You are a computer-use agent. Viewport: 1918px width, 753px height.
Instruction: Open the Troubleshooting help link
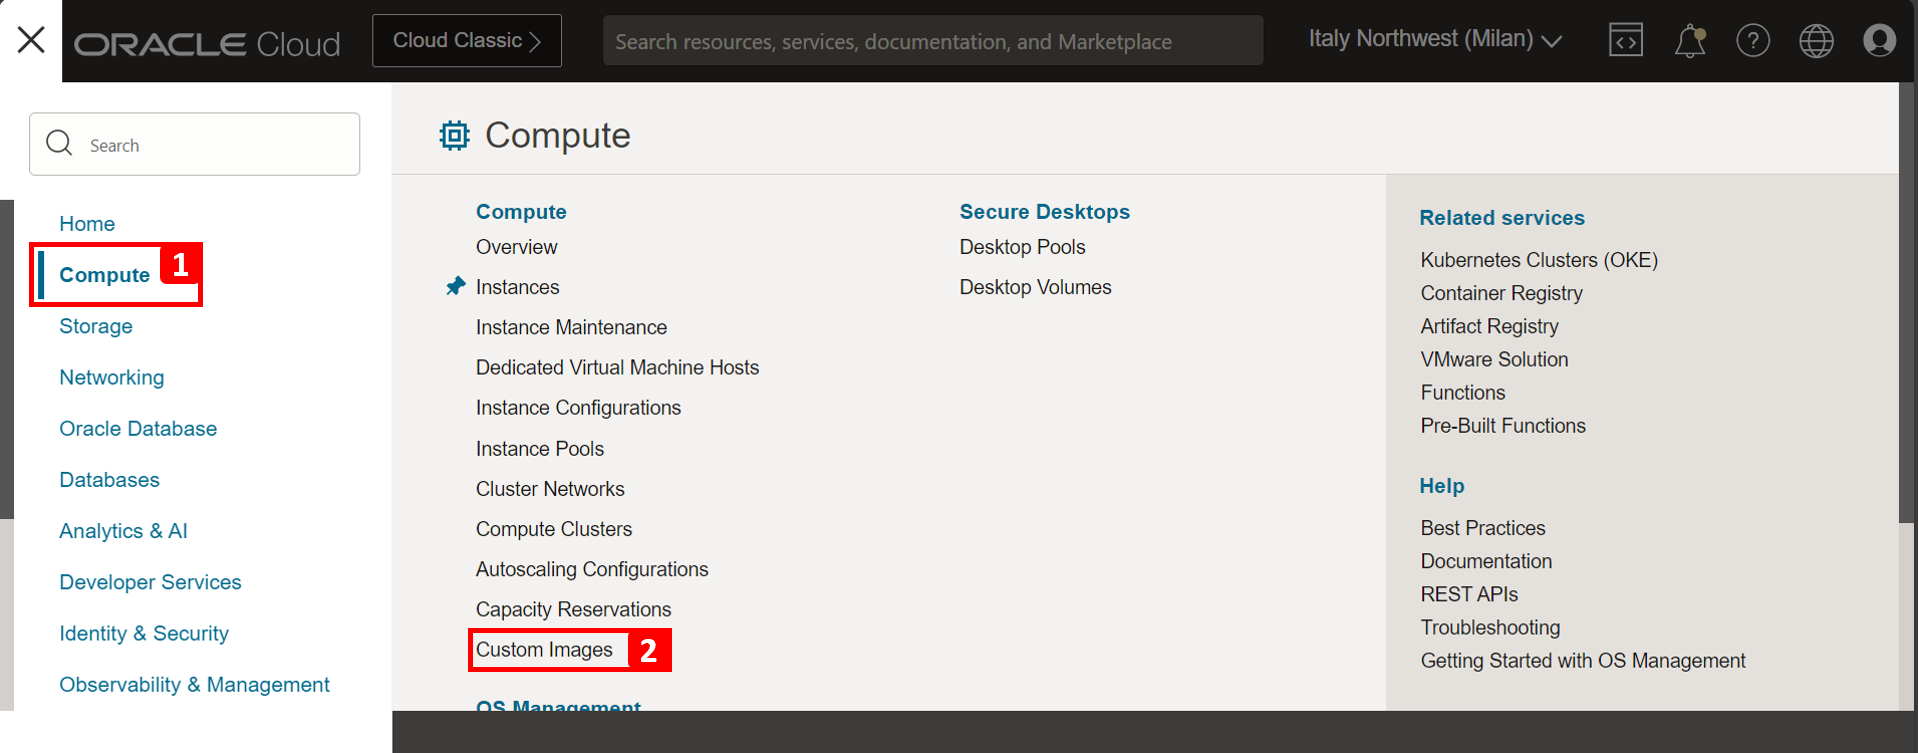(1490, 627)
